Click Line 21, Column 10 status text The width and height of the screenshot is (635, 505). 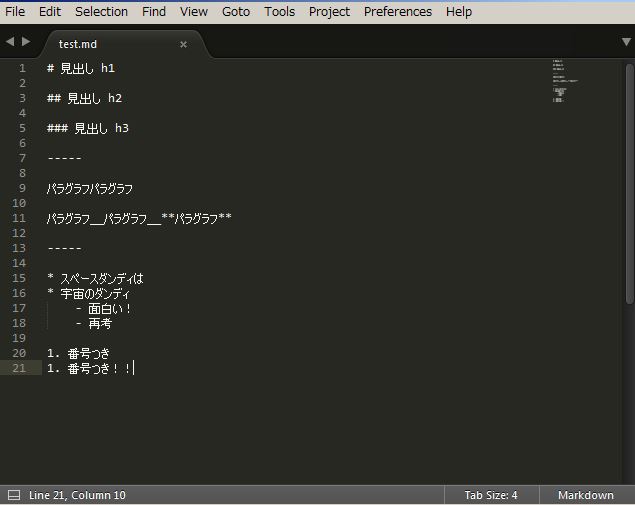click(77, 495)
